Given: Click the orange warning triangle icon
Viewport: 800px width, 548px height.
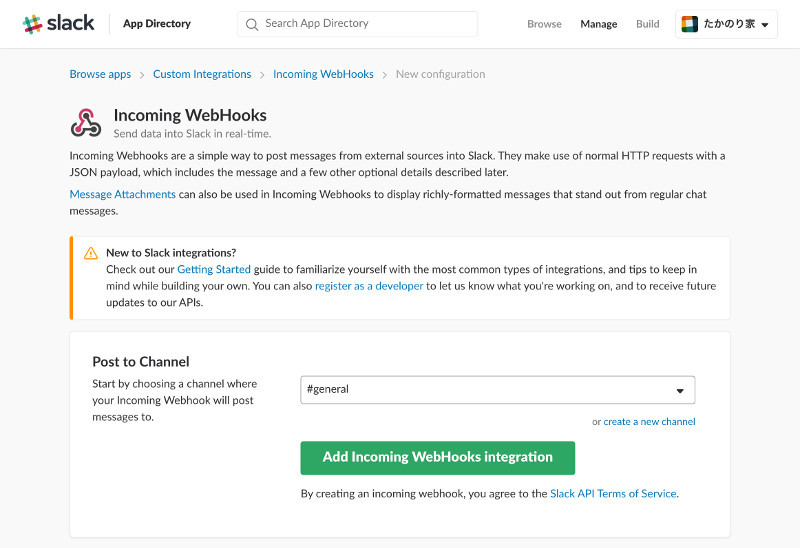Looking at the screenshot, I should pos(91,253).
